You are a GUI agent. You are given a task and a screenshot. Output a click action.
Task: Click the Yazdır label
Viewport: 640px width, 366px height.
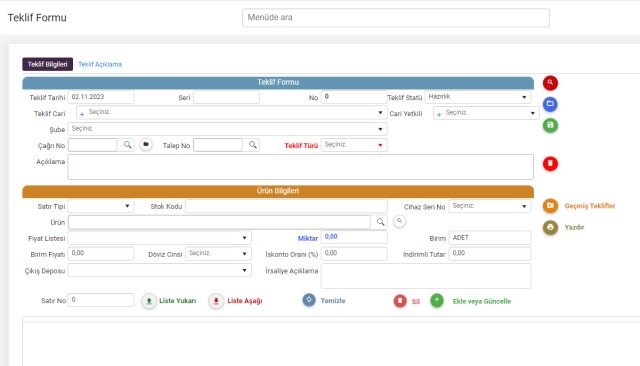pyautogui.click(x=574, y=227)
